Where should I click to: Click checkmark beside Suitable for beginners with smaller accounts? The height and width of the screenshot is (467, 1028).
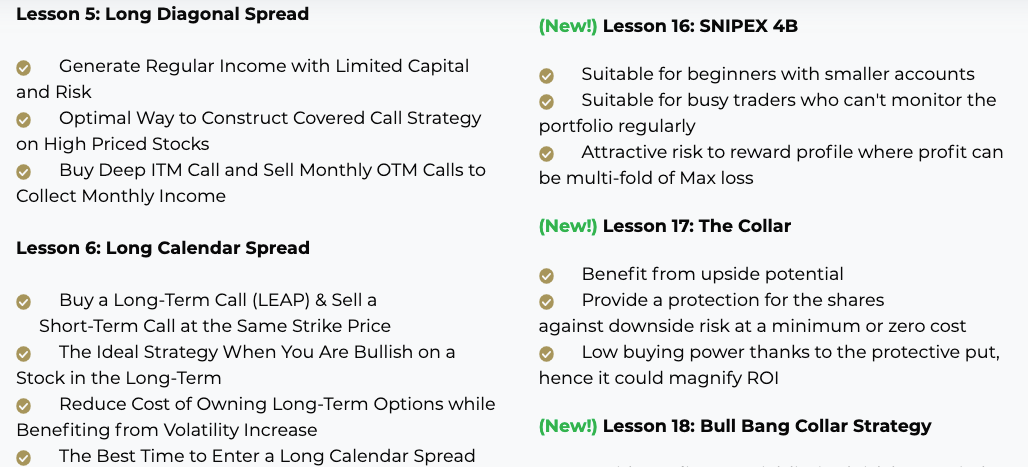[x=546, y=76]
